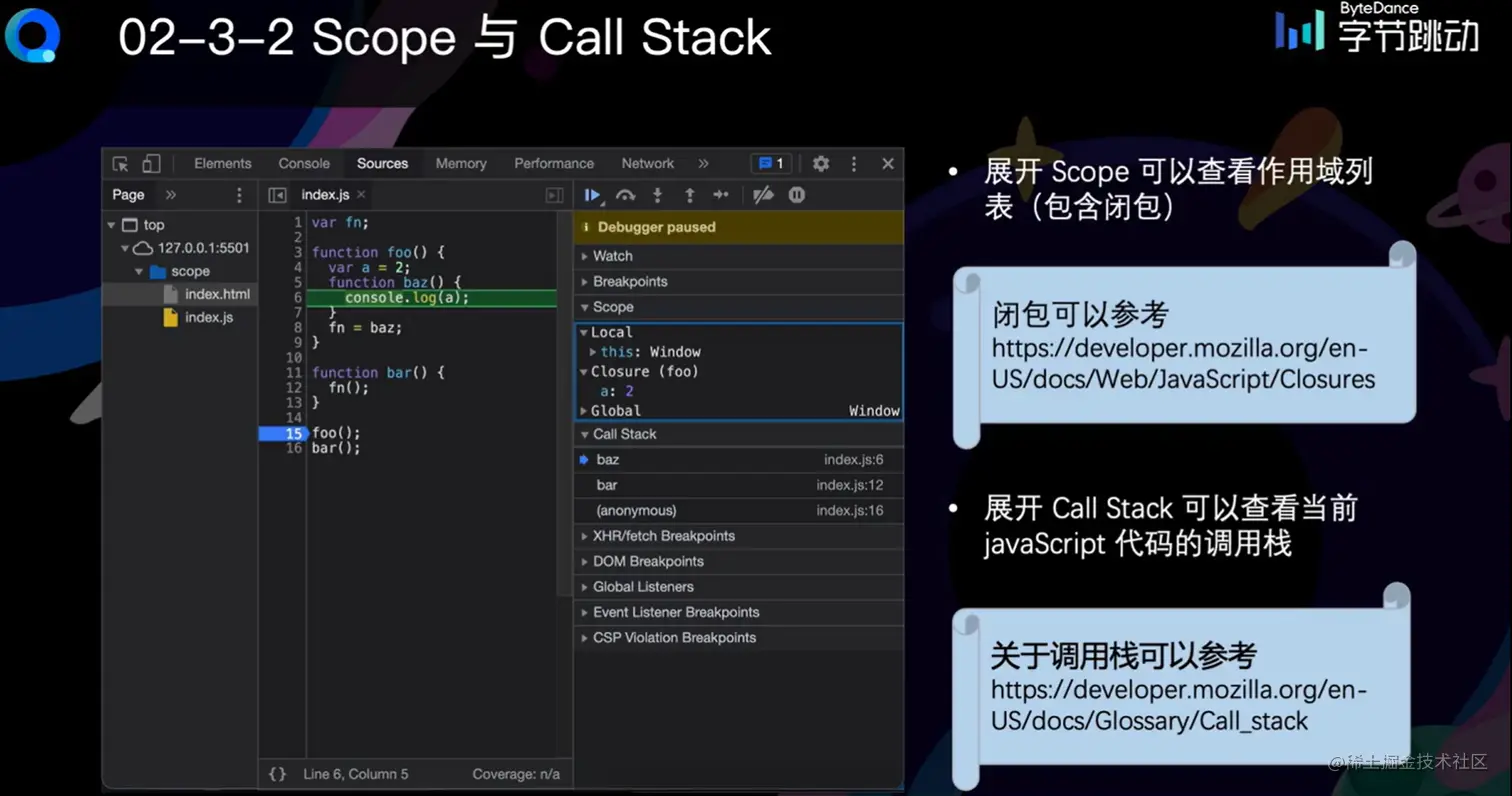This screenshot has height=796, width=1512.
Task: Open the DevTools kebab menu beside the gear
Action: point(854,164)
